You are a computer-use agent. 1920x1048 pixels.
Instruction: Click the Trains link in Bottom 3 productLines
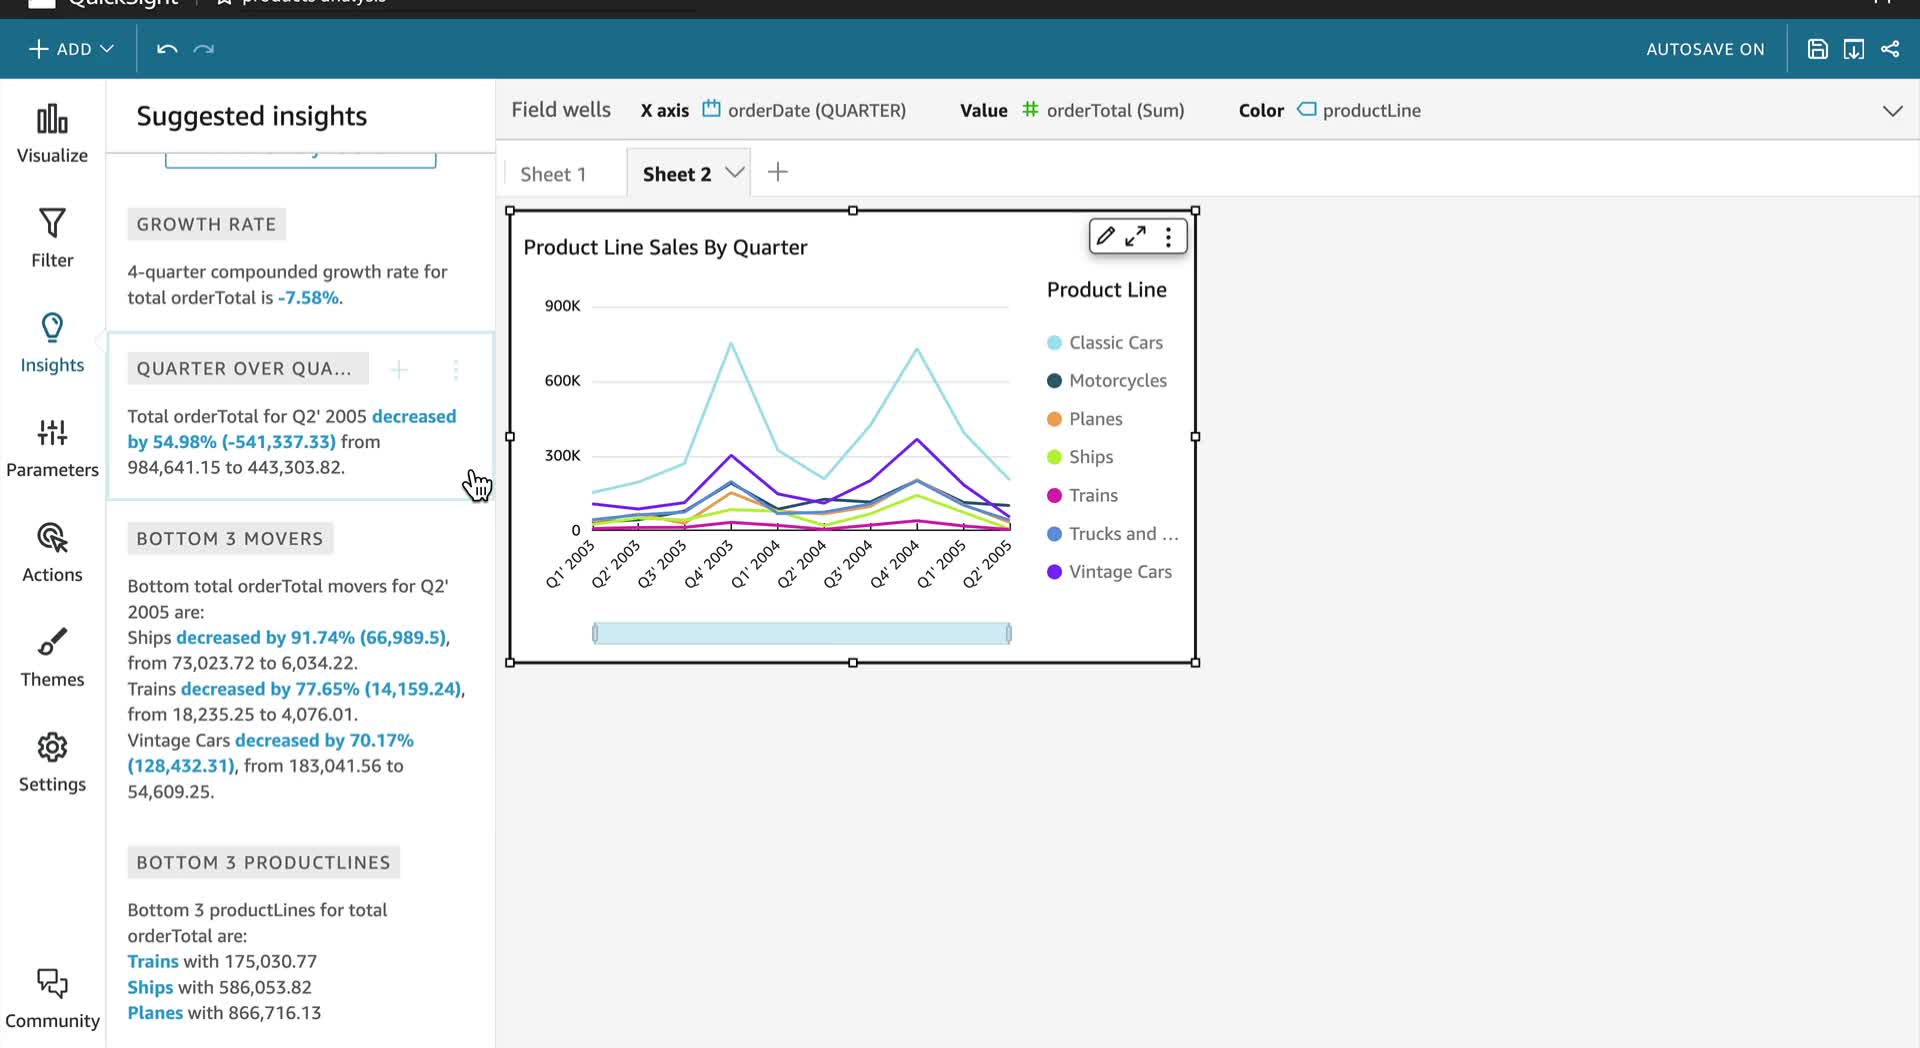tap(153, 961)
